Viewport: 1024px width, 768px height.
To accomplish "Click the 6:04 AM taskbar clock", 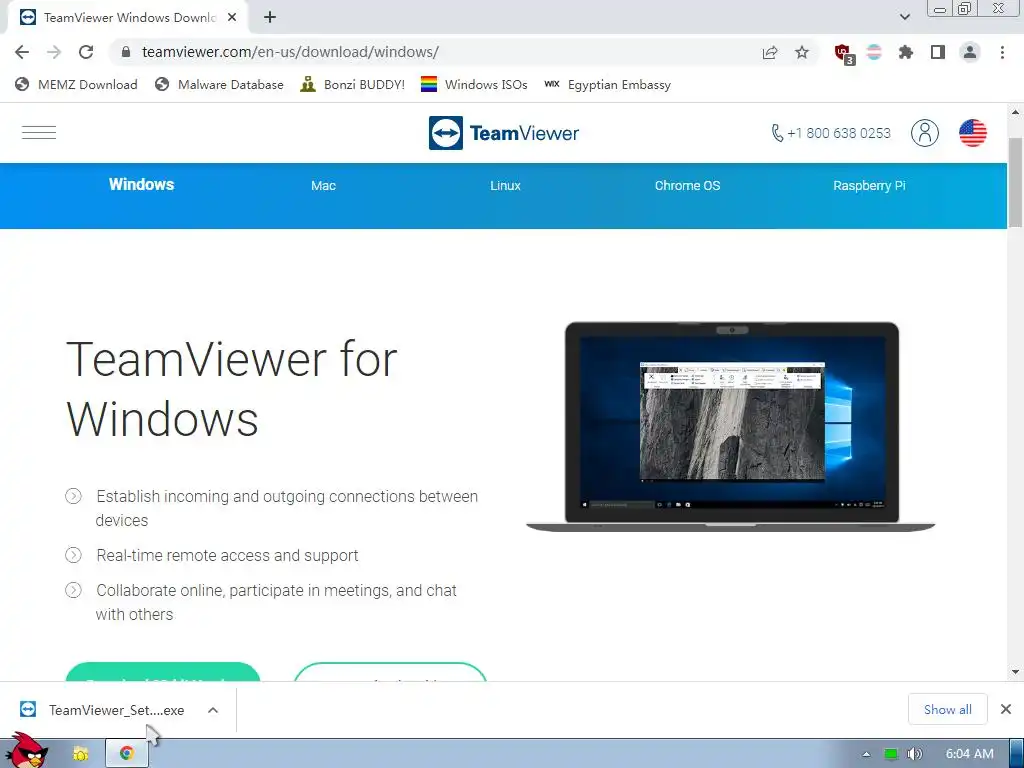I will click(x=970, y=754).
